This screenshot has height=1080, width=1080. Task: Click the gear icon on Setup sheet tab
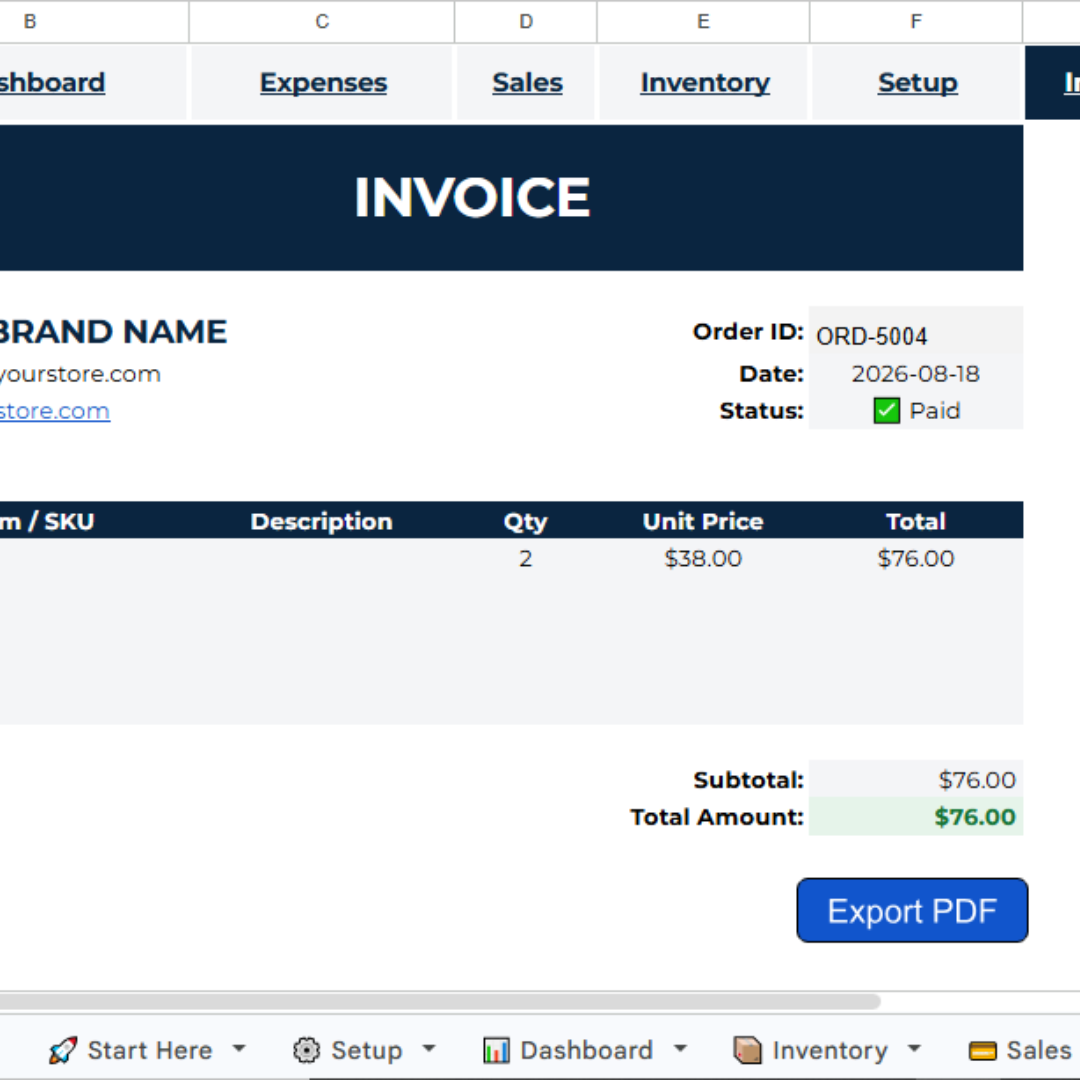tap(307, 1050)
